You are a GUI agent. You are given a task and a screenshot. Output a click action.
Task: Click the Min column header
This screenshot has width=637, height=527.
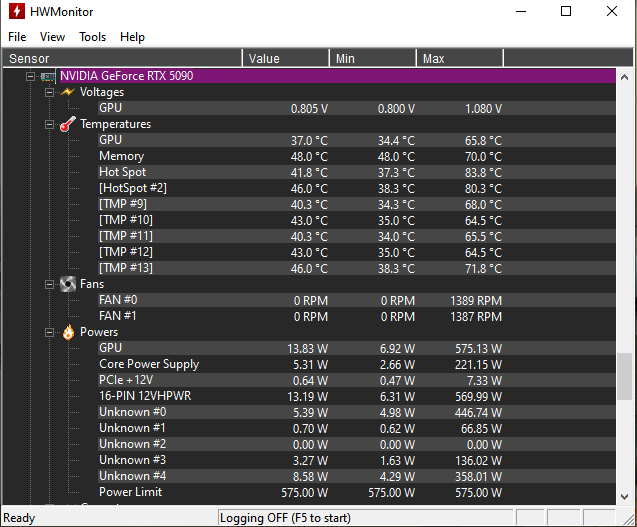pos(373,59)
